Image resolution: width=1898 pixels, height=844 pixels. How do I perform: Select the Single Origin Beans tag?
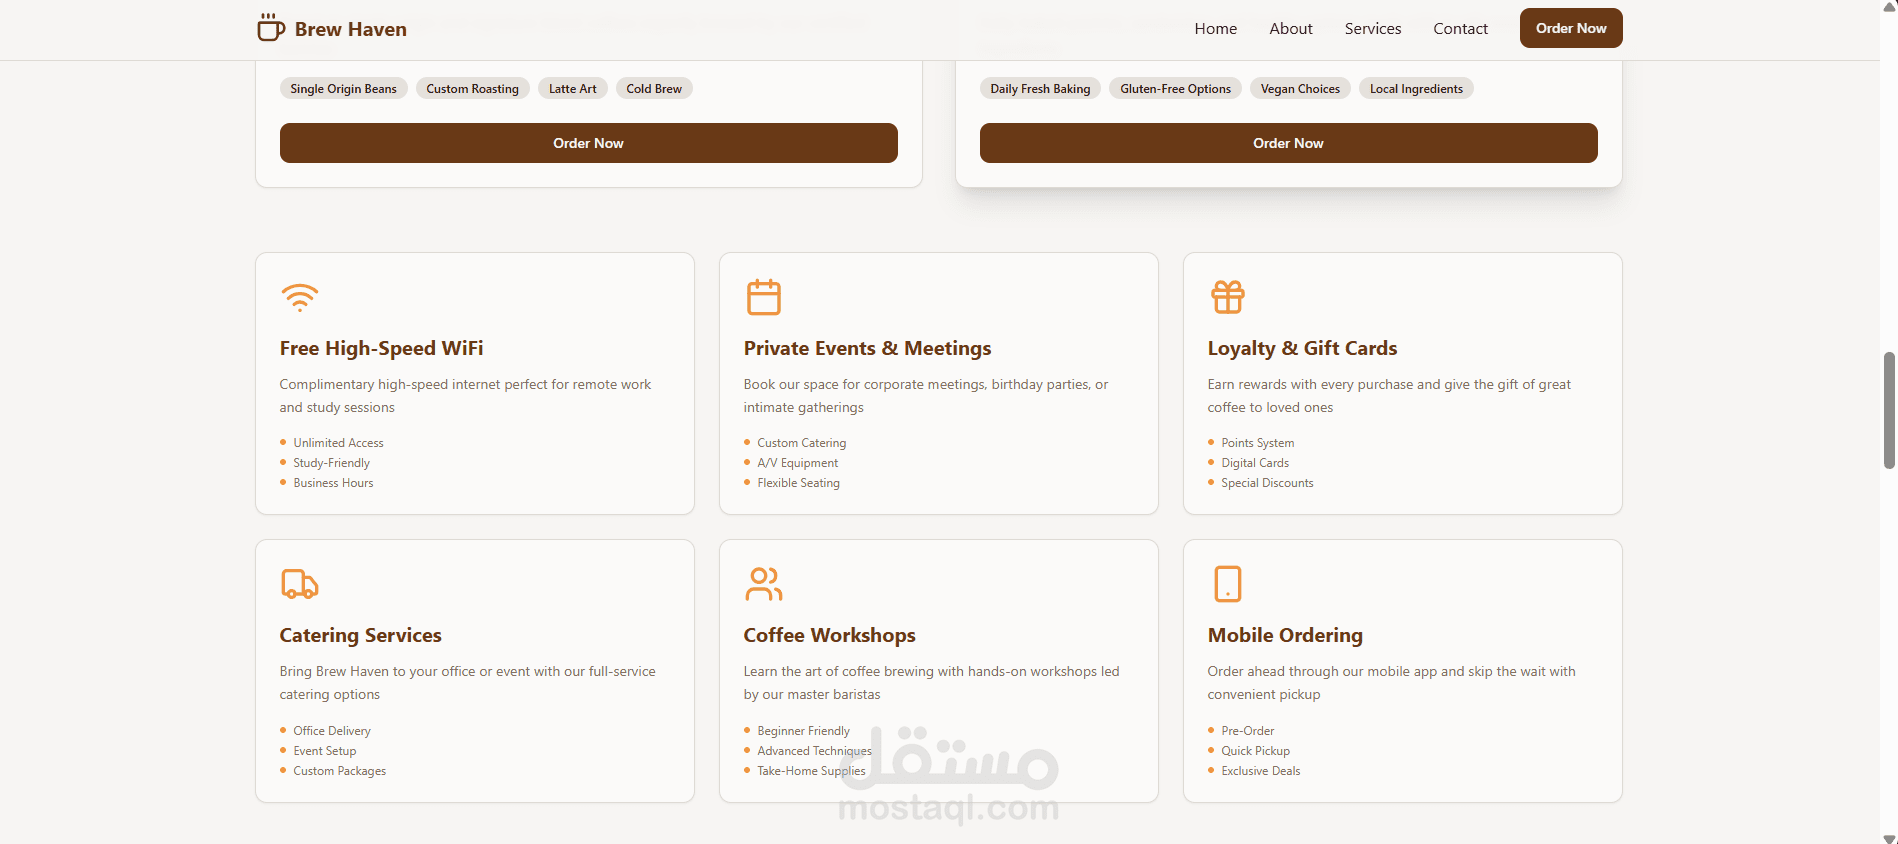[343, 89]
